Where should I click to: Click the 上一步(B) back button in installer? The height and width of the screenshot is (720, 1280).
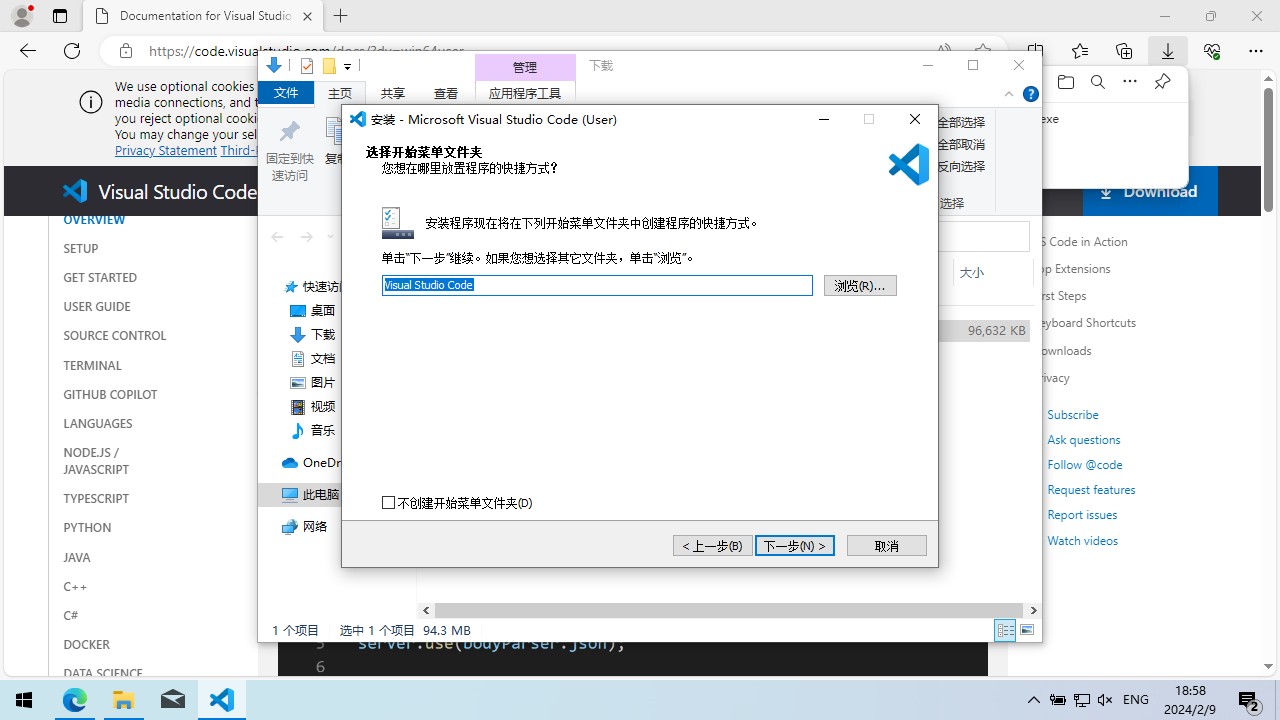click(713, 546)
